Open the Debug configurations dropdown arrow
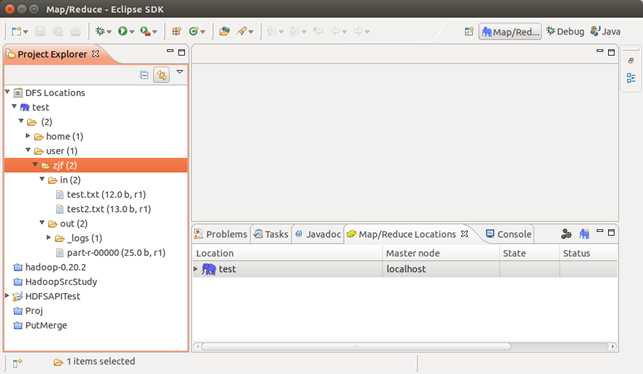Viewport: 643px width, 374px height. 109,32
